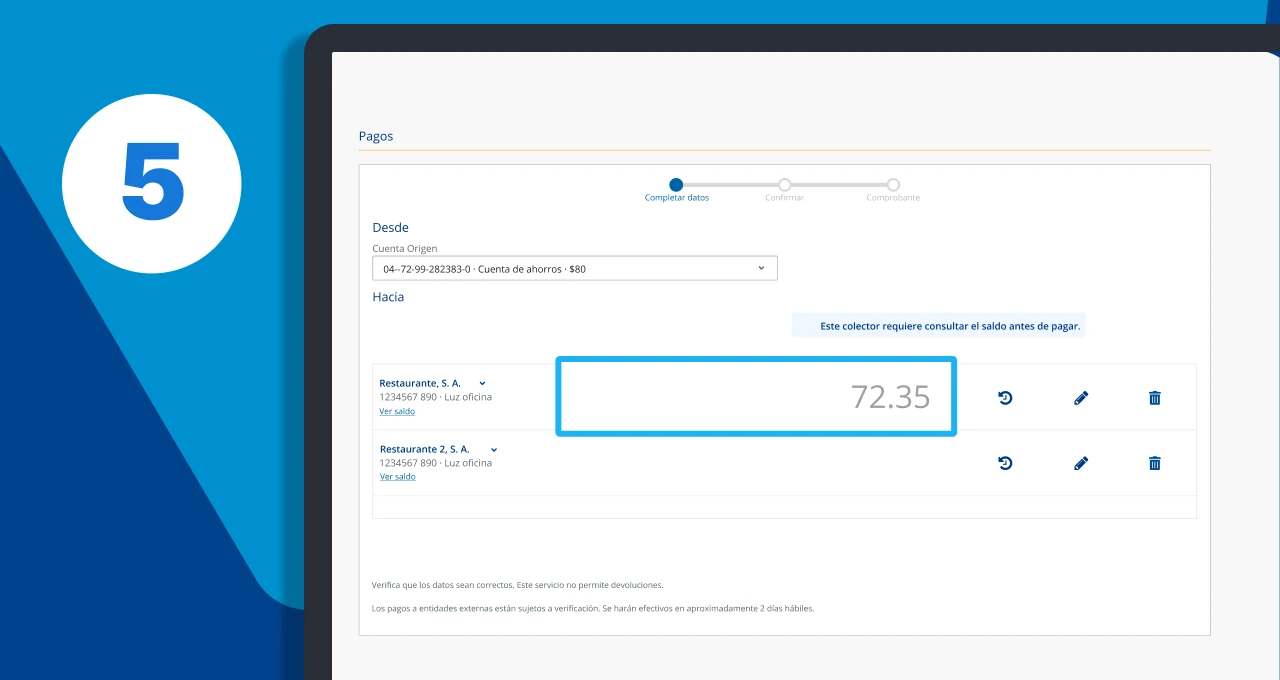Click the amount field showing 72.35

point(756,397)
